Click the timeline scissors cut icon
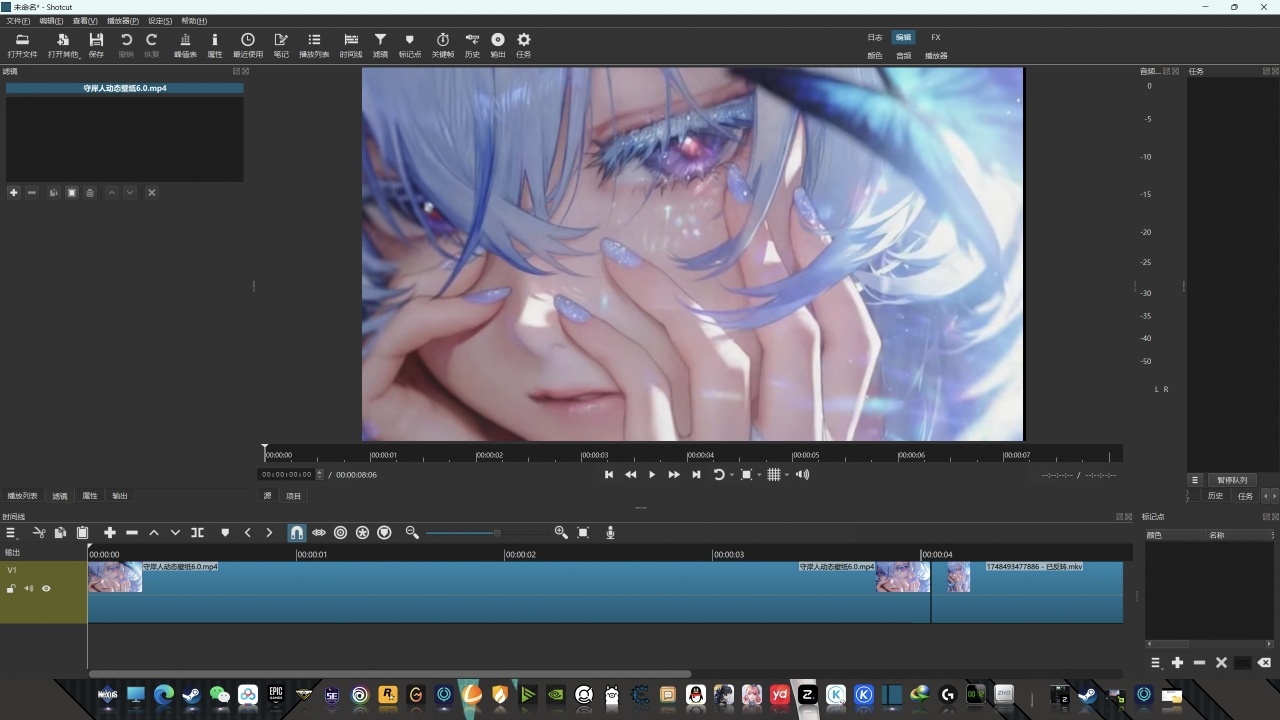 click(x=39, y=533)
